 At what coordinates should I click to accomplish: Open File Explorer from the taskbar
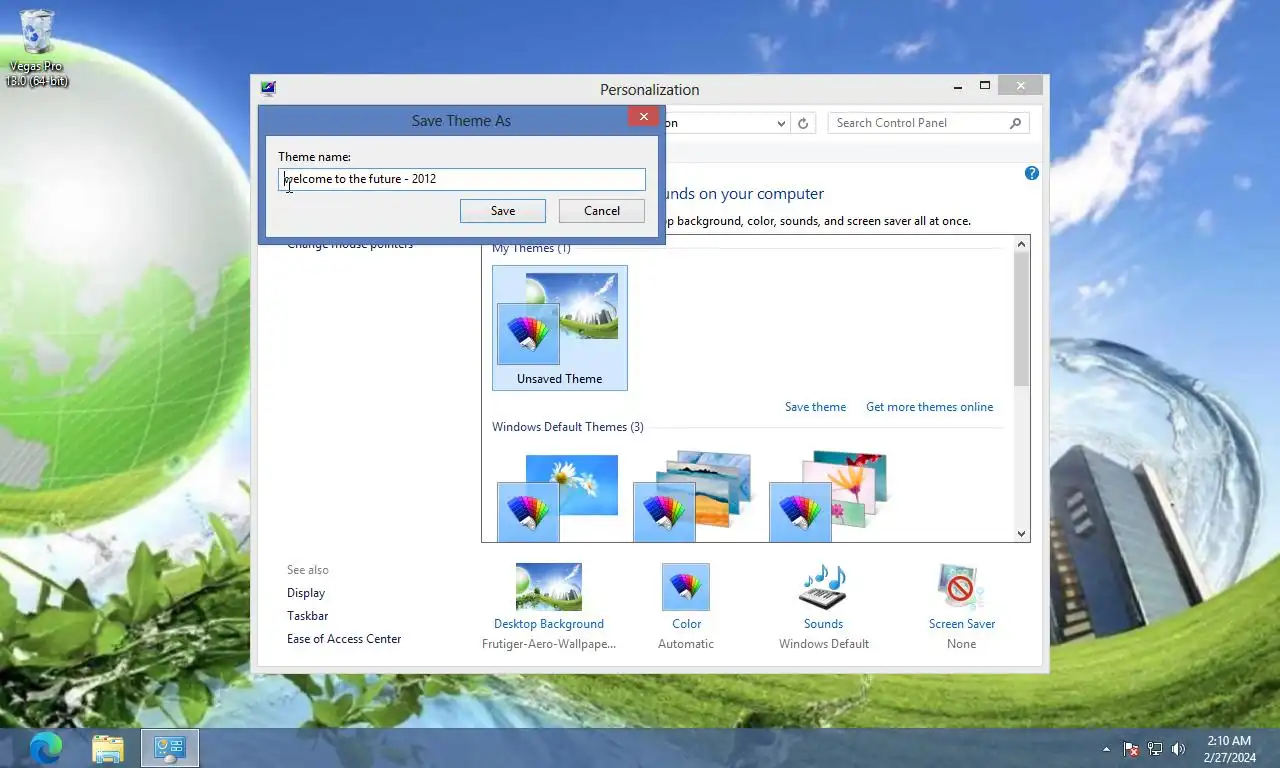coord(108,748)
